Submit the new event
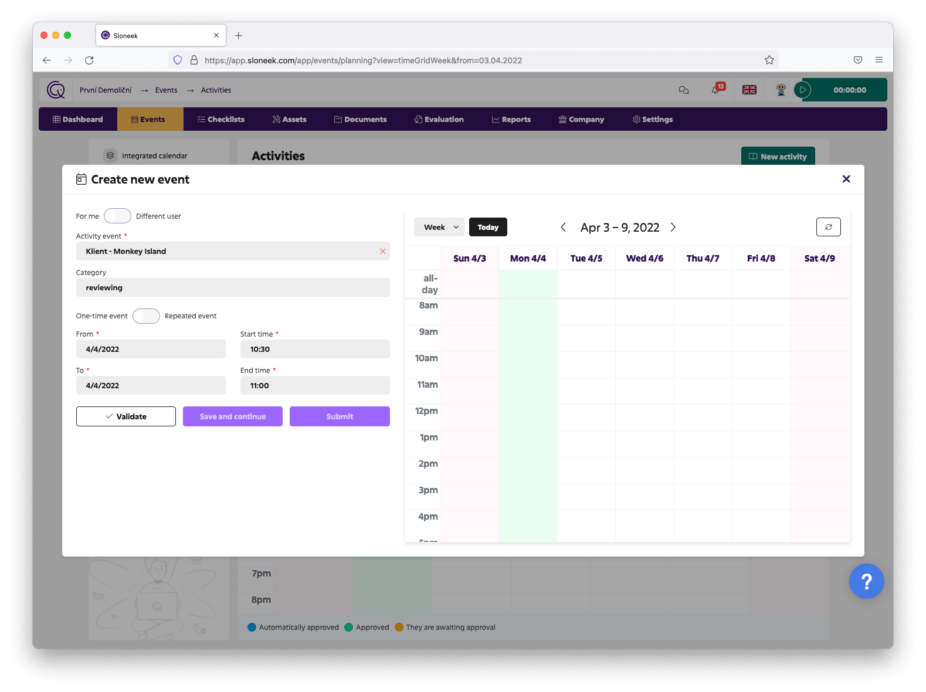The height and width of the screenshot is (692, 926). coord(339,416)
